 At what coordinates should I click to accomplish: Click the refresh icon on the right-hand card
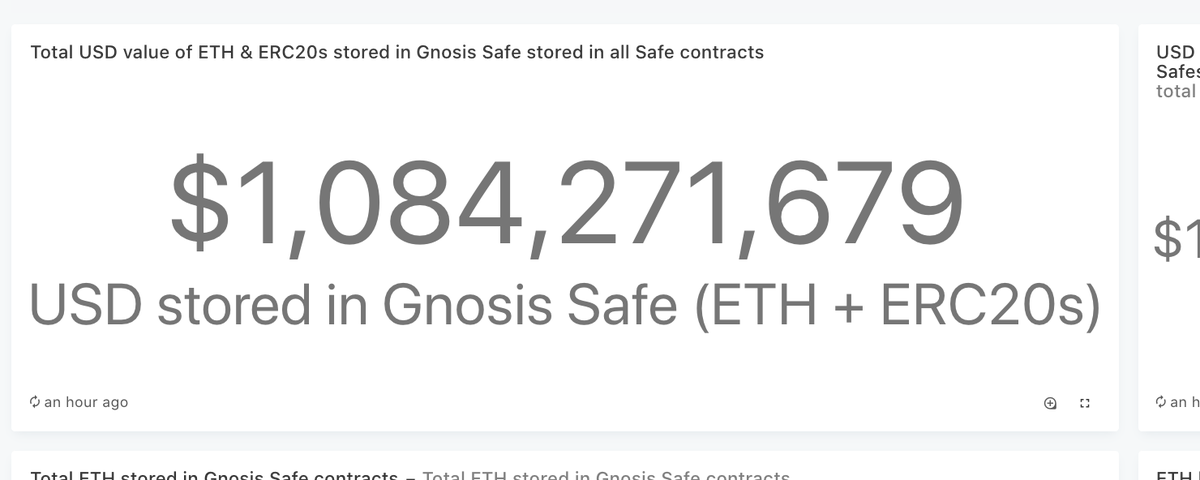click(1161, 402)
